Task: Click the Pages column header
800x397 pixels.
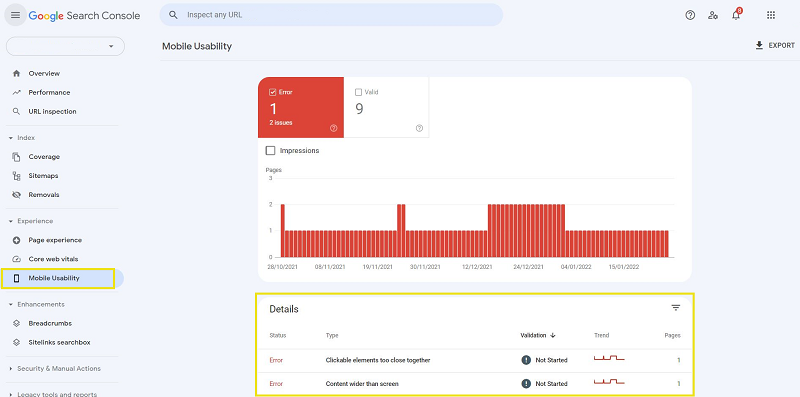Action: click(672, 335)
